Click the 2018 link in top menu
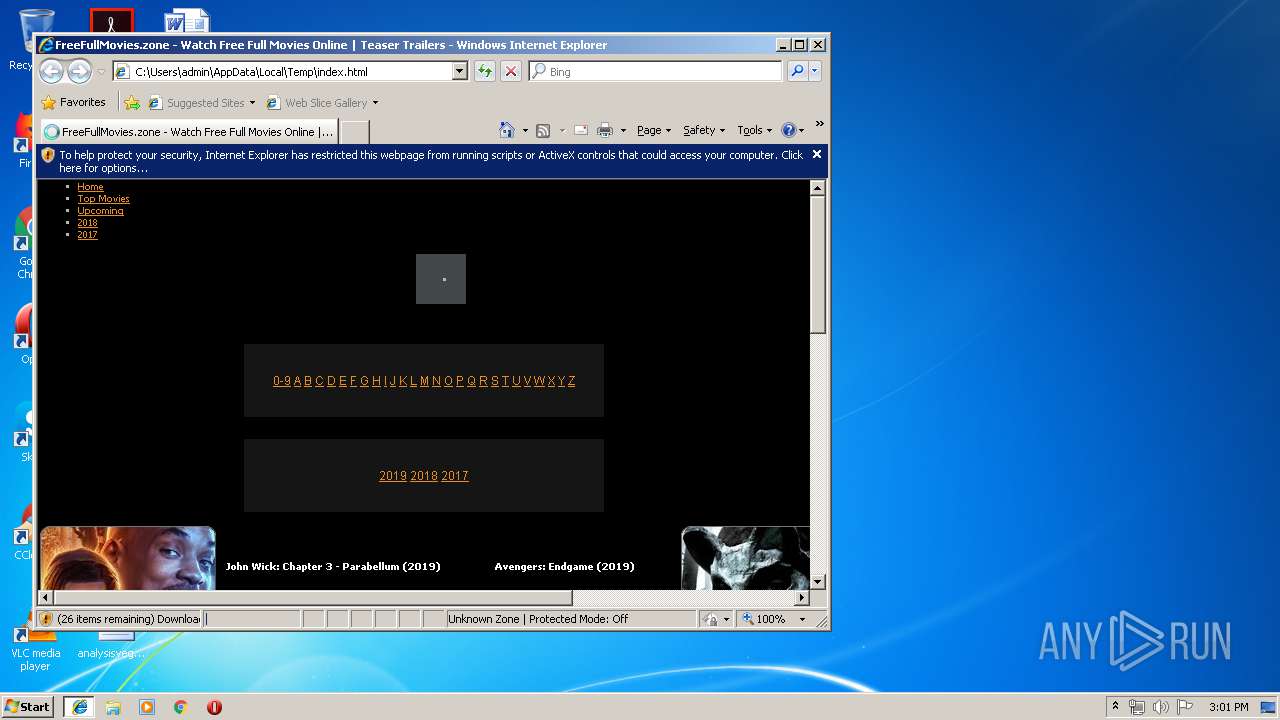 point(87,223)
